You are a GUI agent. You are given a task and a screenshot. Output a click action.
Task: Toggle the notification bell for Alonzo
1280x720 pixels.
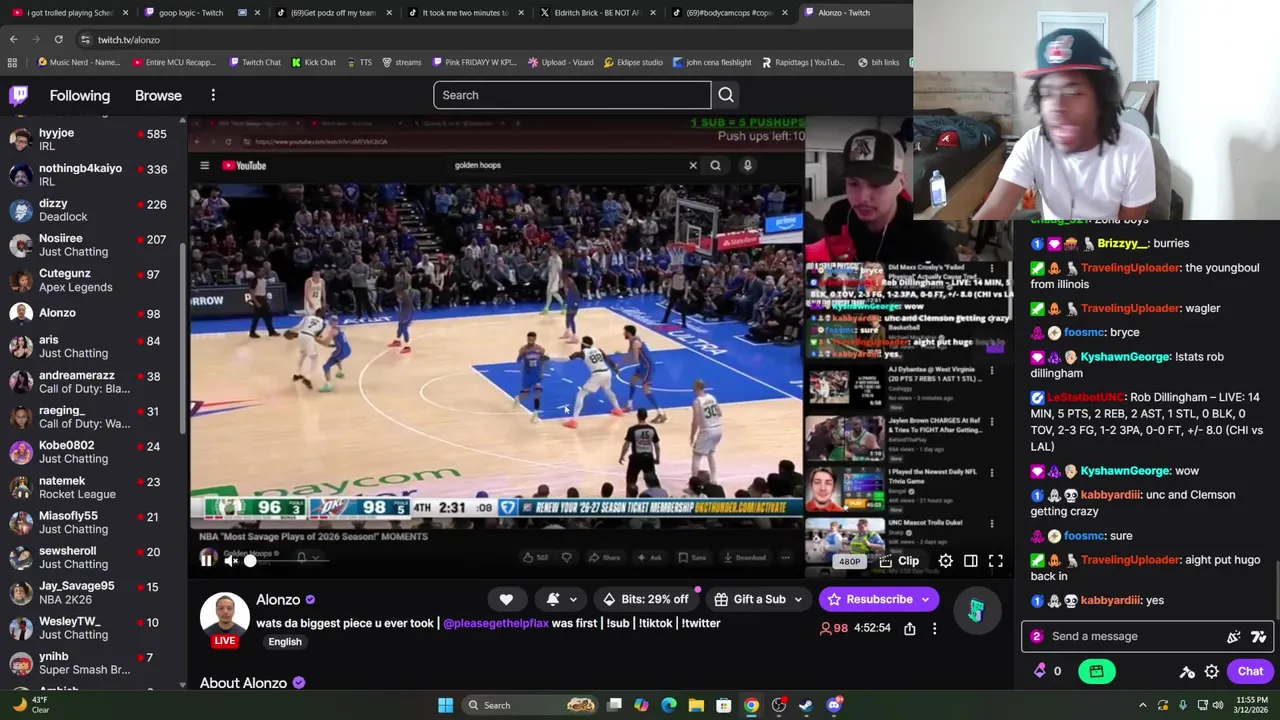(553, 599)
